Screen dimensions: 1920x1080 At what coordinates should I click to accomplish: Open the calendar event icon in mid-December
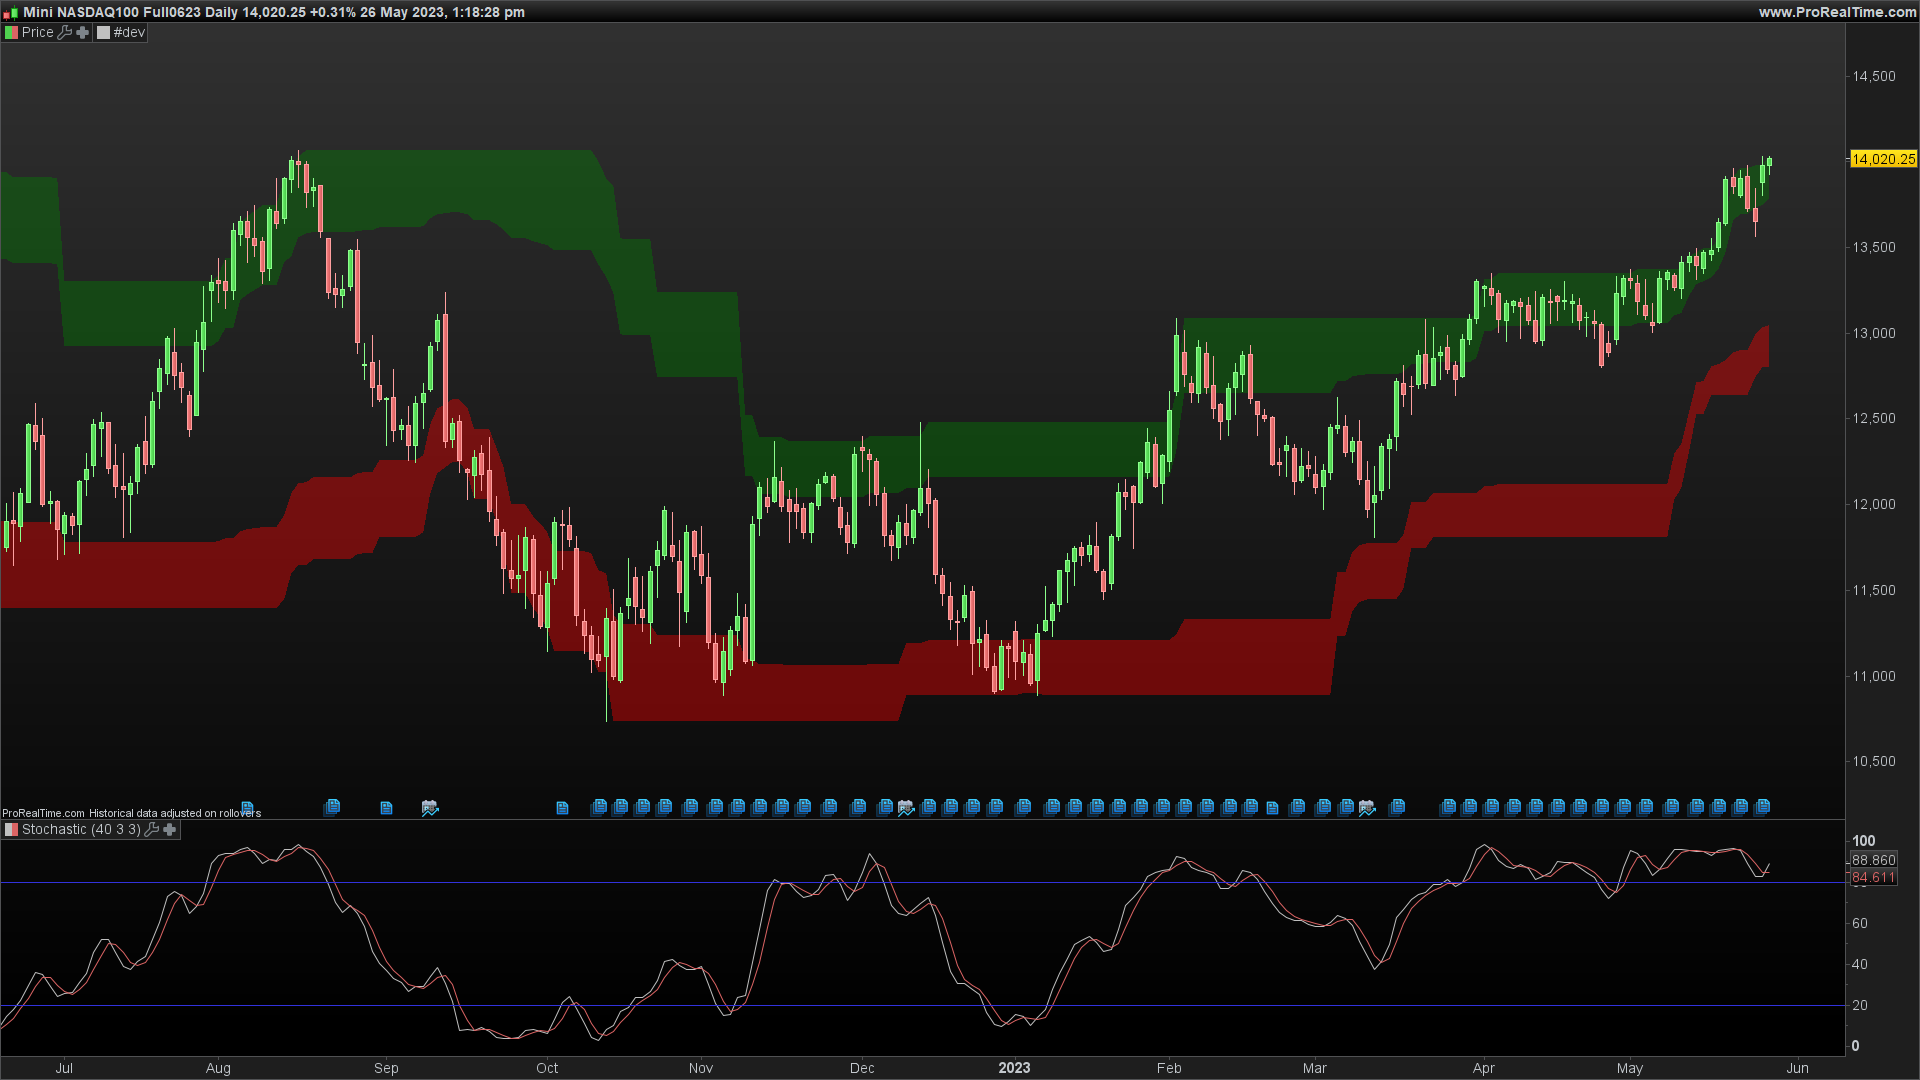906,808
